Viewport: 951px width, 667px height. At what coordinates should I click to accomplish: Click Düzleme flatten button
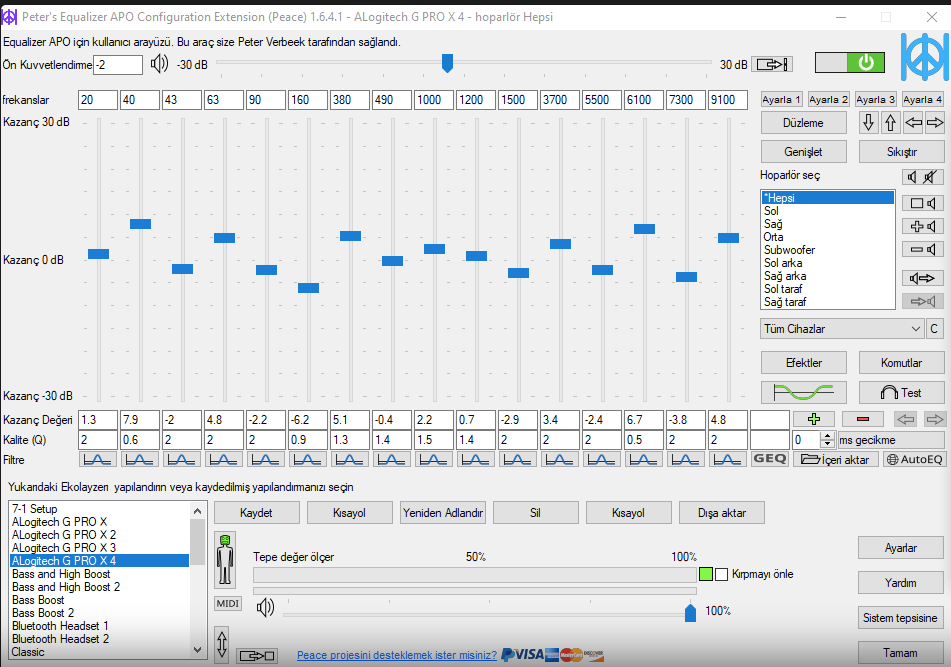click(x=804, y=122)
